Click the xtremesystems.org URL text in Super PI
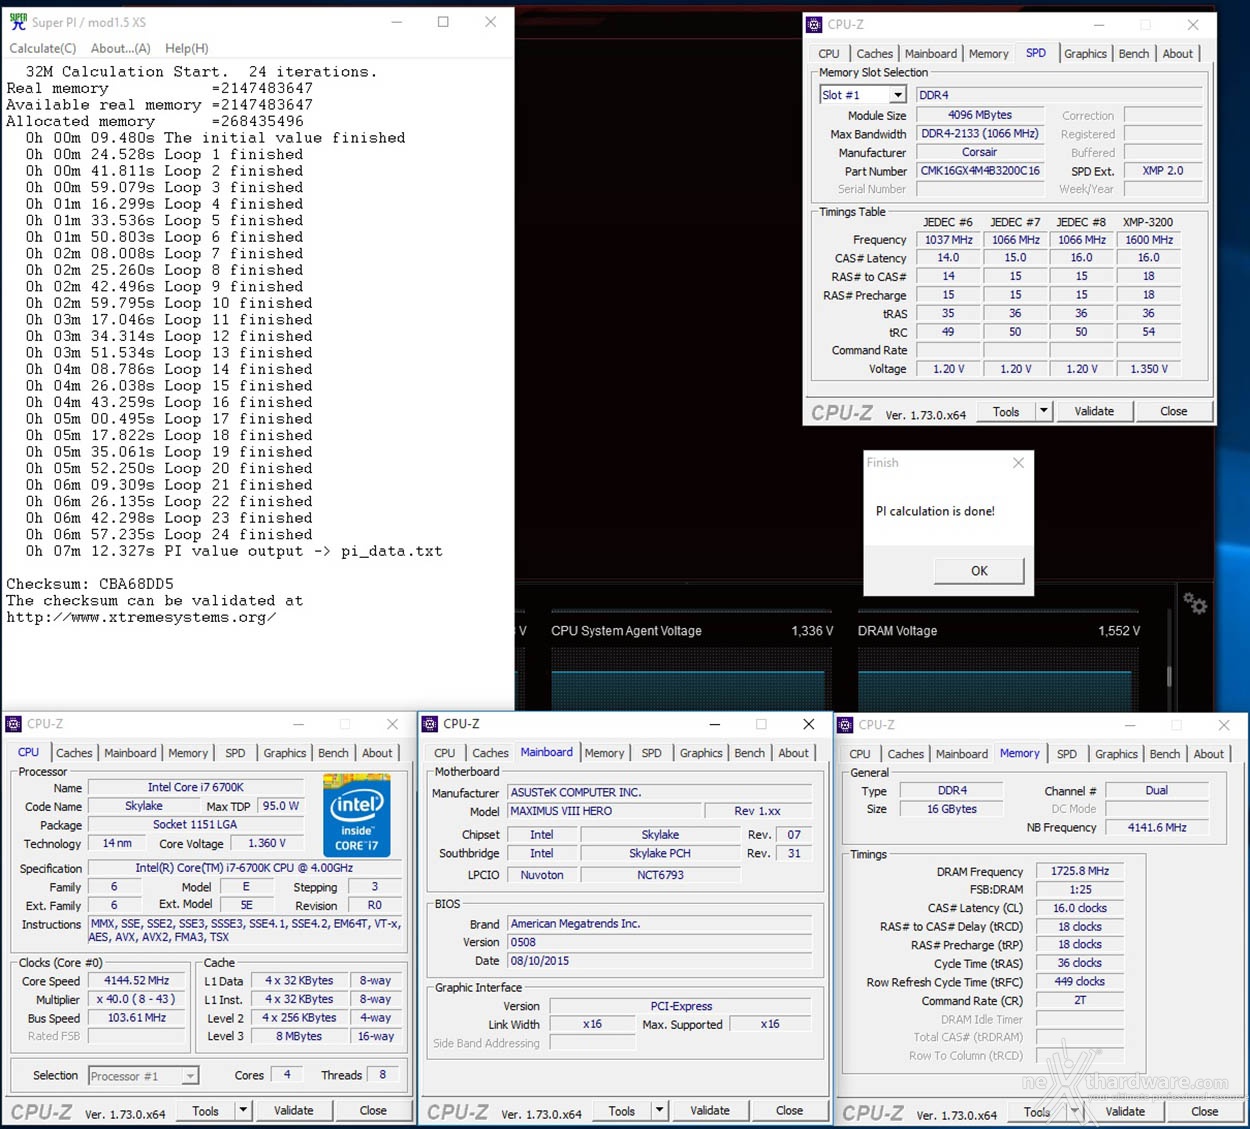The image size is (1250, 1129). coord(141,617)
